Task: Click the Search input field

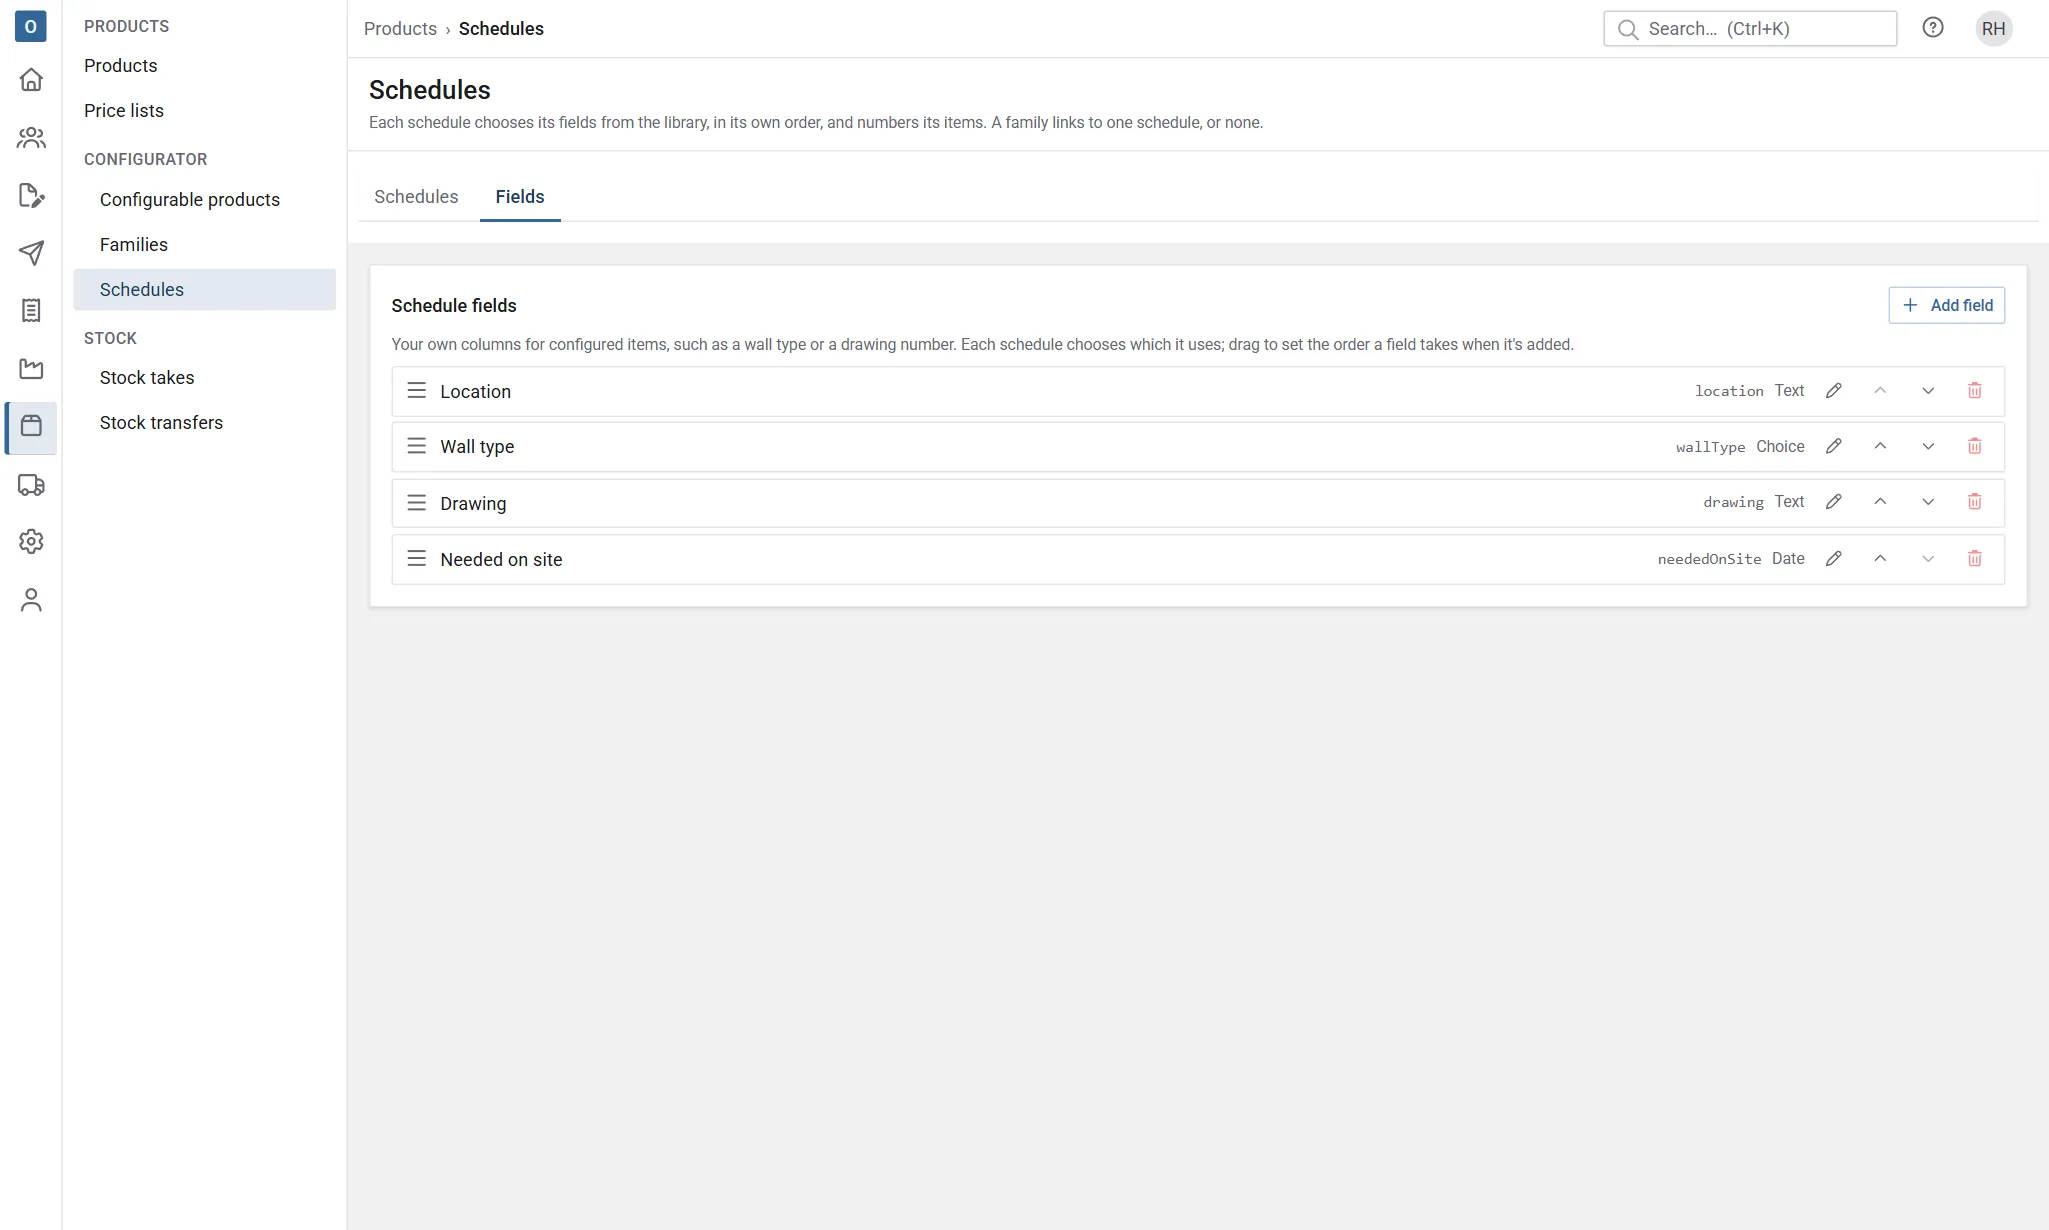Action: coord(1749,29)
